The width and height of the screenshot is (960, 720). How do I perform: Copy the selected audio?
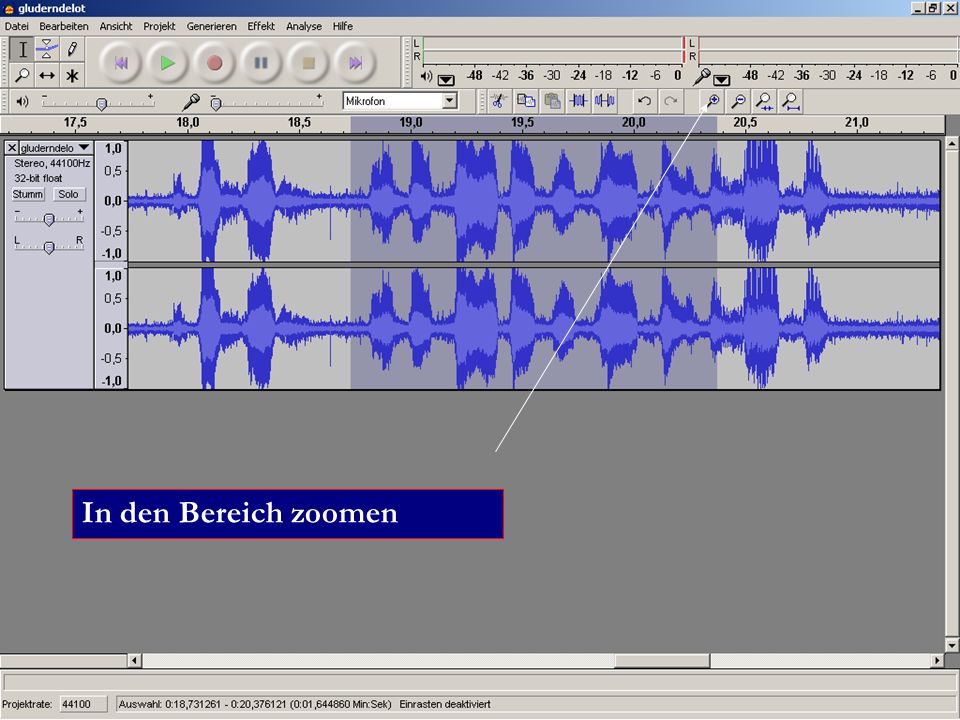point(526,101)
